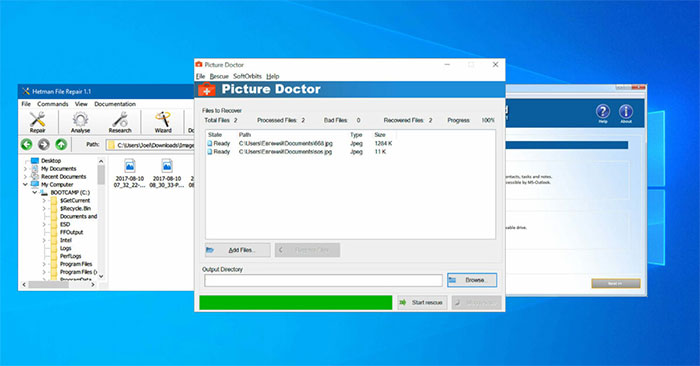Click the Analyse gear tool in Hetman
Screen dimensions: 700x366
click(x=80, y=122)
